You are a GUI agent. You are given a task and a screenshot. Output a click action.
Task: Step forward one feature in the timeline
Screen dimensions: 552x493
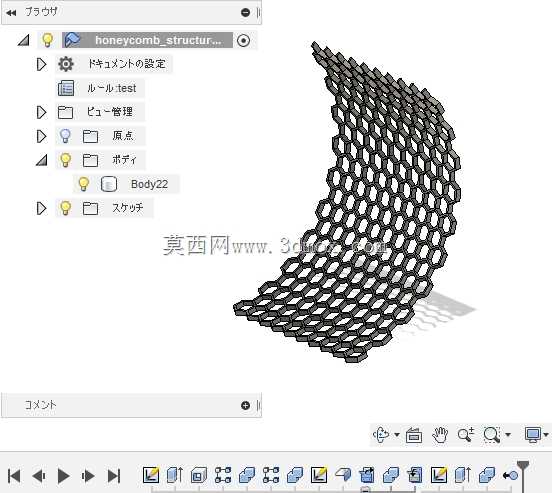(x=88, y=476)
